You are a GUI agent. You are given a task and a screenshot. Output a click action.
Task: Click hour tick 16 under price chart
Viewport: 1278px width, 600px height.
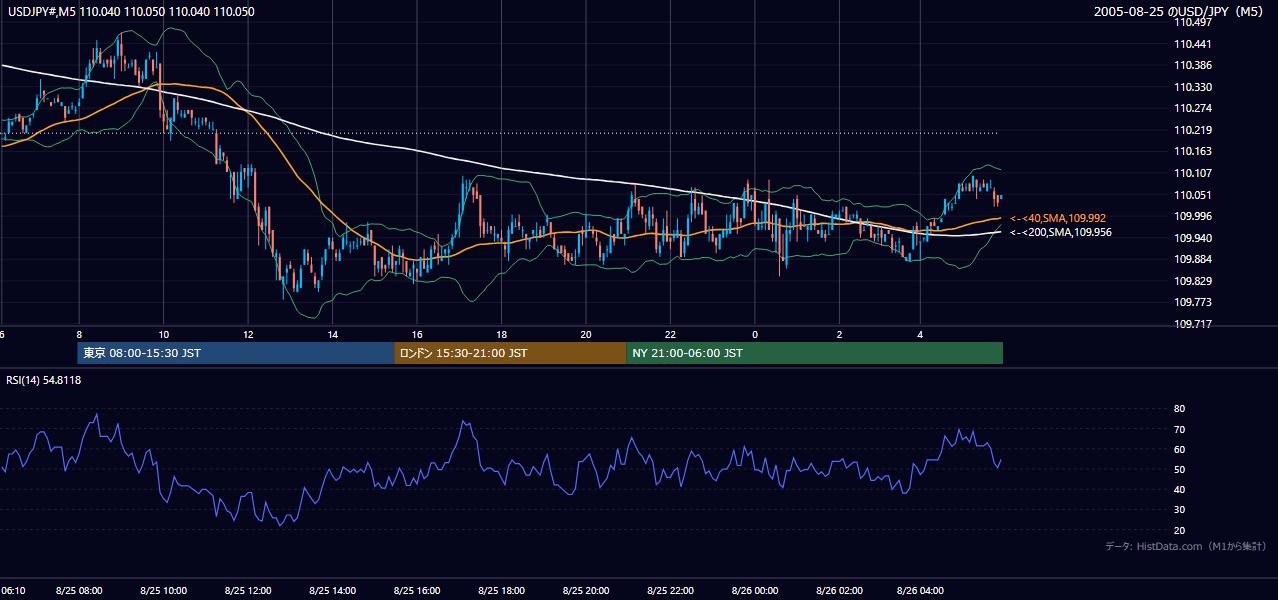[x=417, y=334]
